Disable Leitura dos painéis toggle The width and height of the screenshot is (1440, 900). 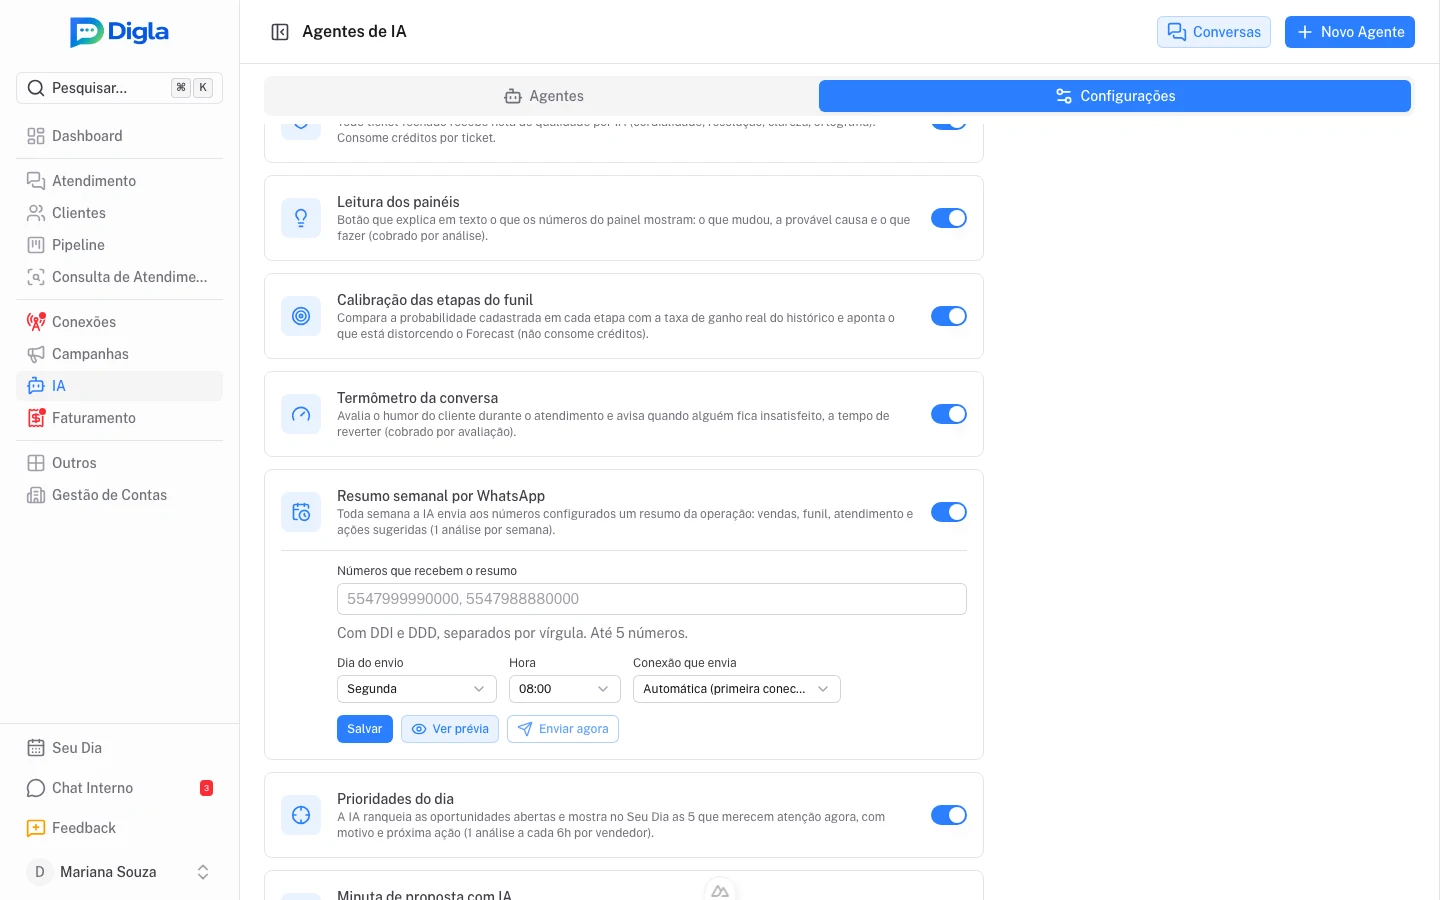pyautogui.click(x=949, y=218)
